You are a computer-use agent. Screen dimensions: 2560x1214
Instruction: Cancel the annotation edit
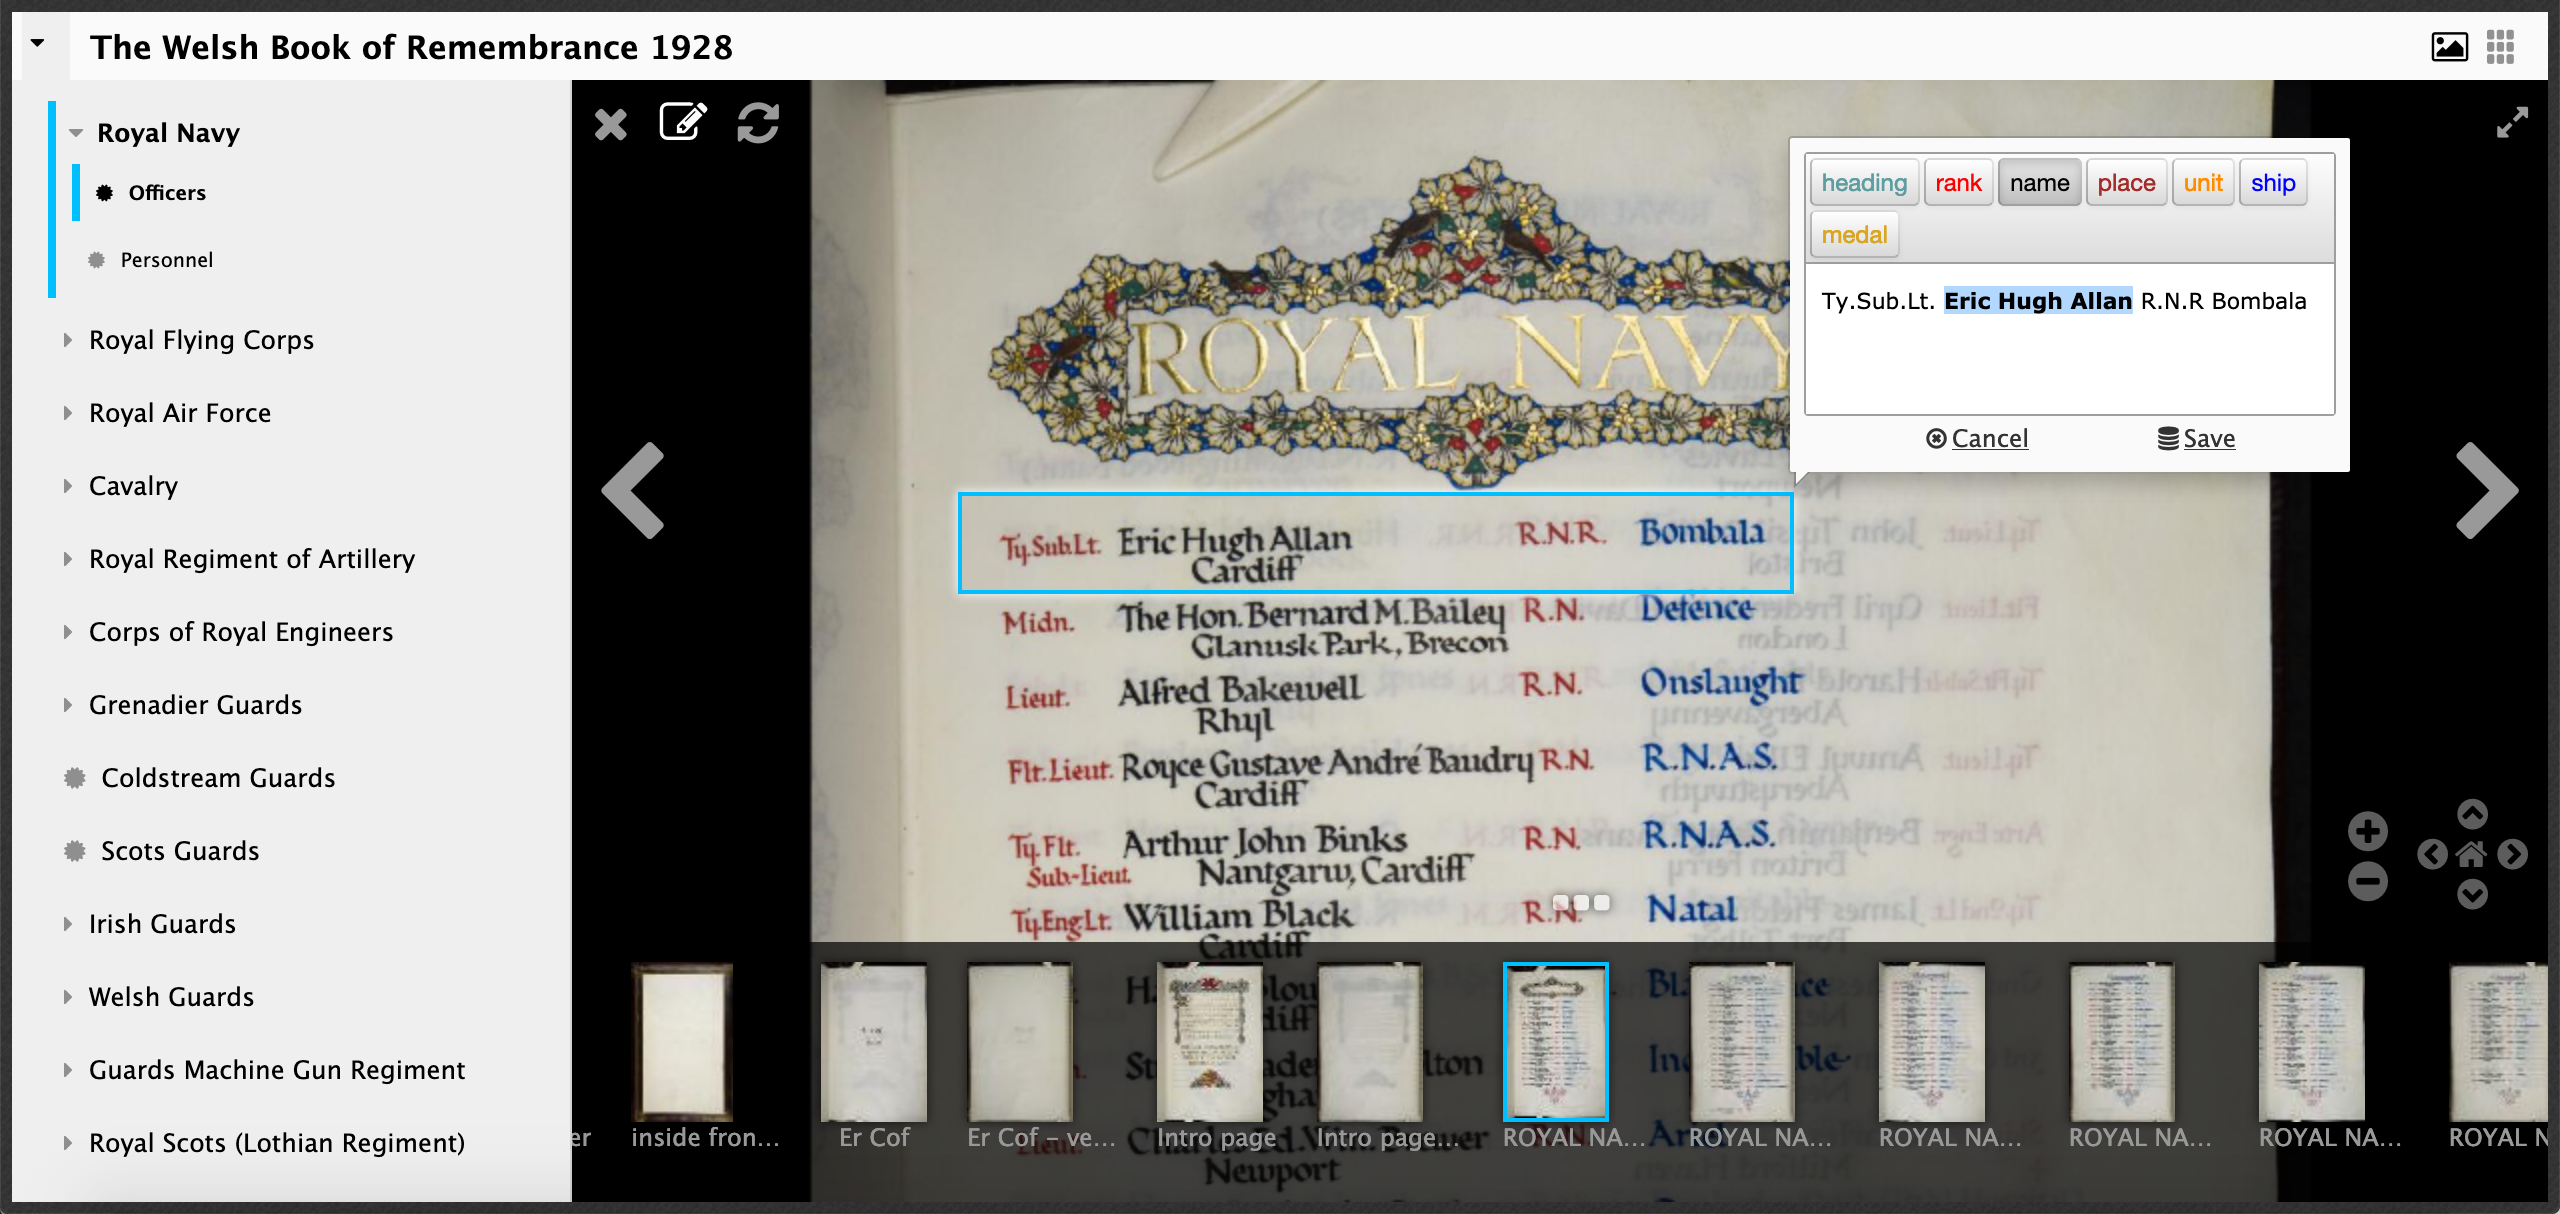(x=1977, y=438)
